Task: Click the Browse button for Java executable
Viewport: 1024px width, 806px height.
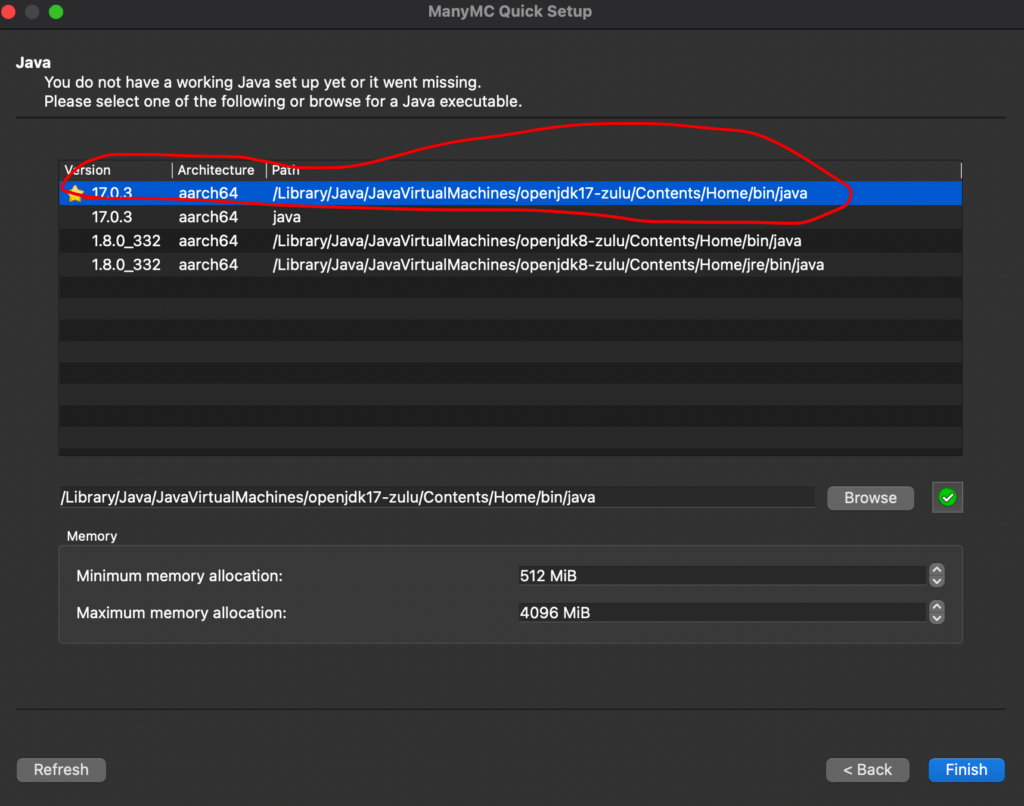Action: [x=870, y=498]
